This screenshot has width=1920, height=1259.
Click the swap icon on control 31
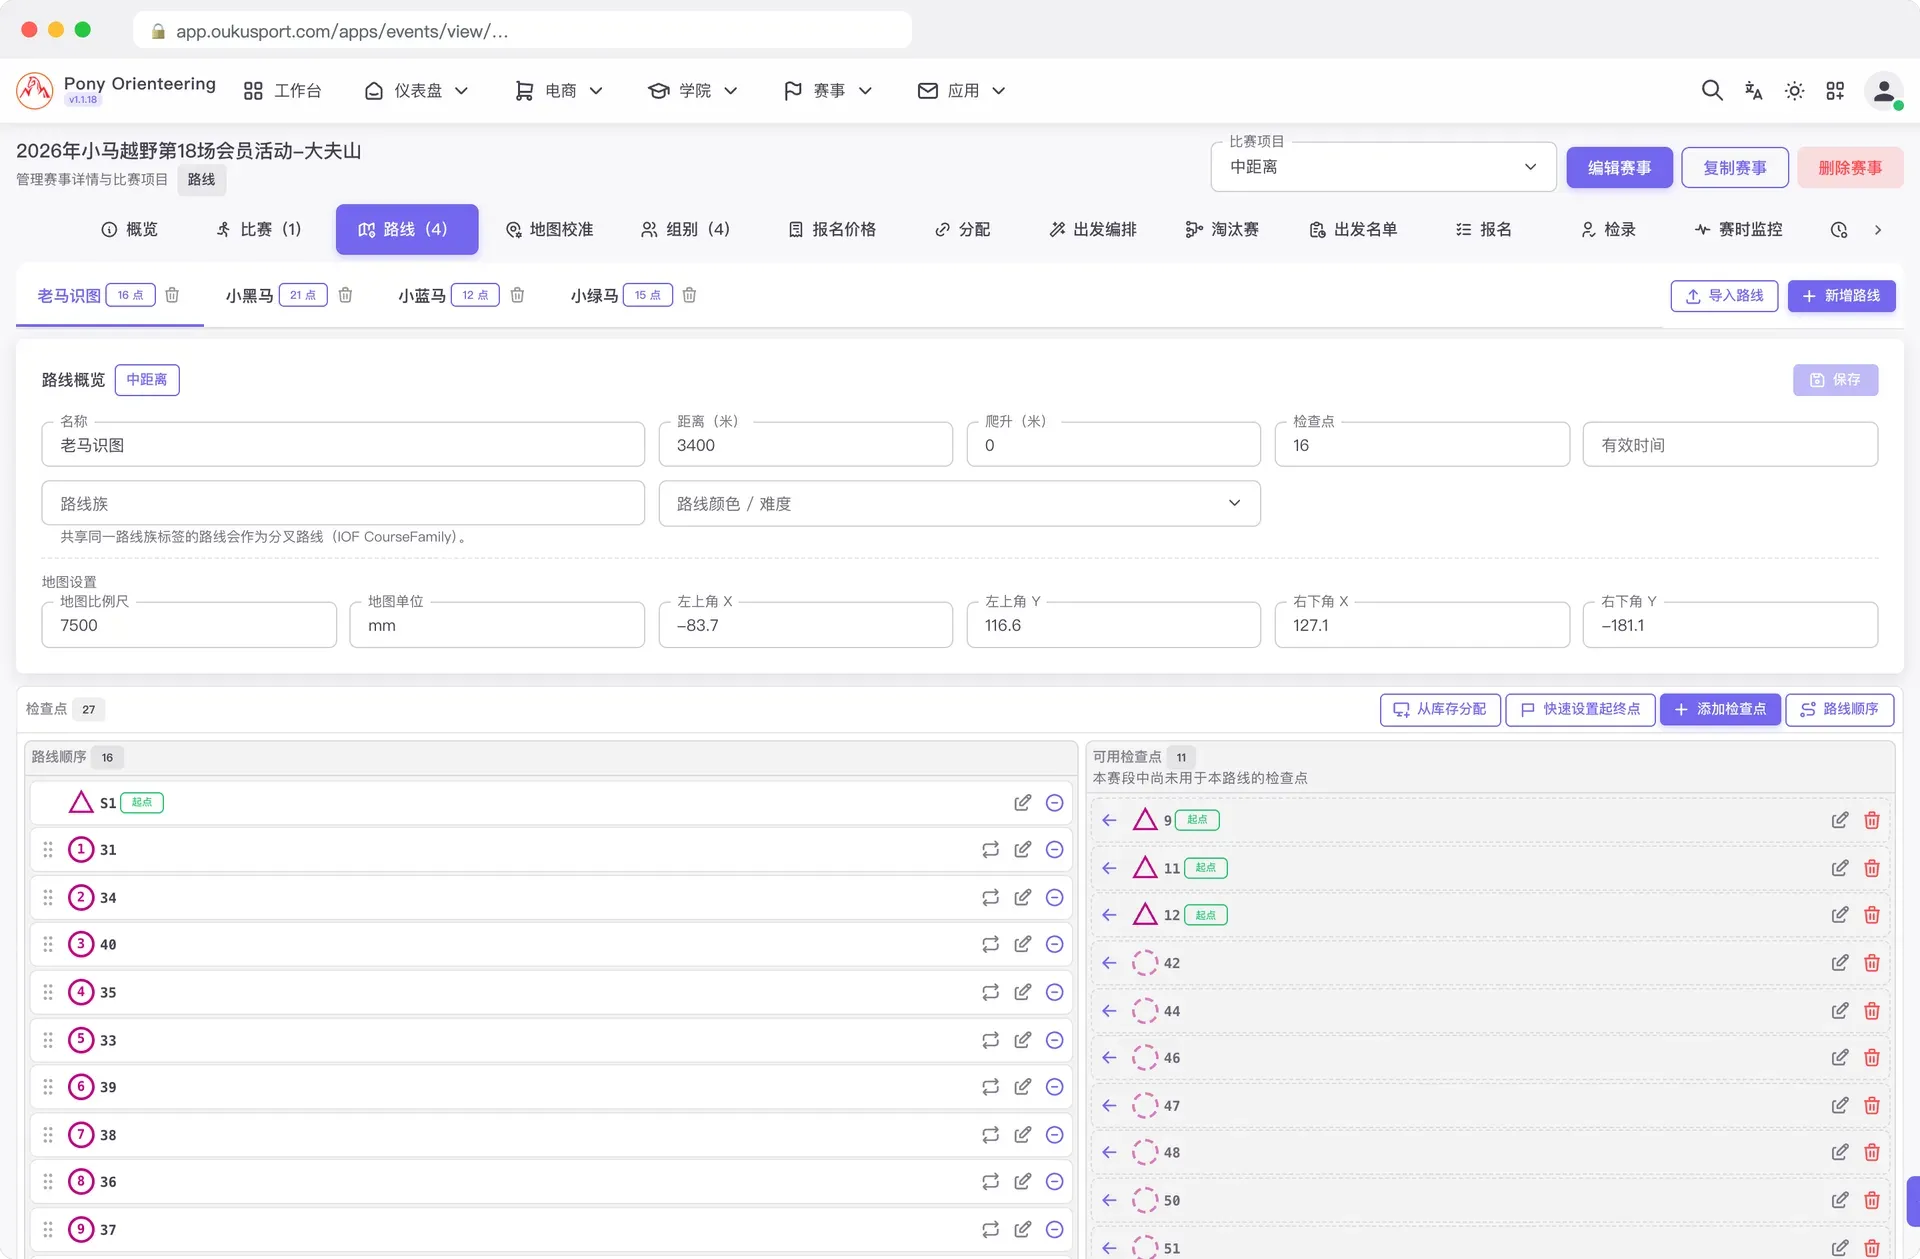pos(990,850)
